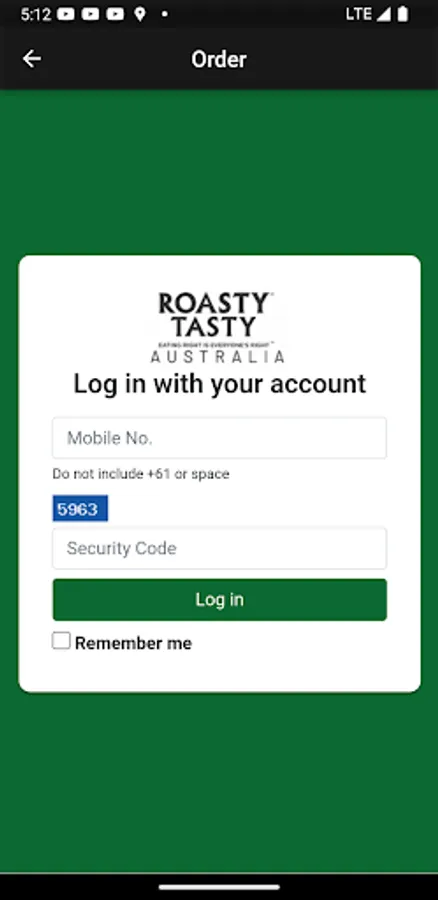The image size is (438, 900).
Task: Focus the Mobile No. input field
Action: click(x=219, y=438)
